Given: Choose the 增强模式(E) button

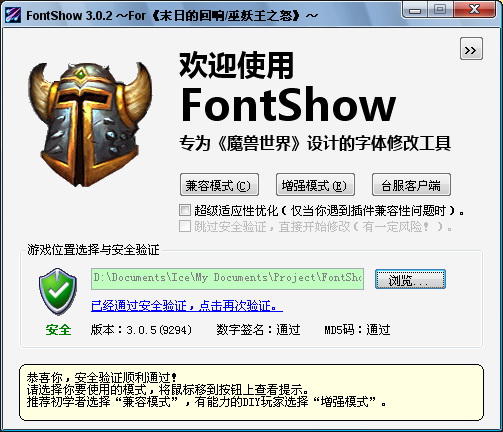Looking at the screenshot, I should 315,185.
